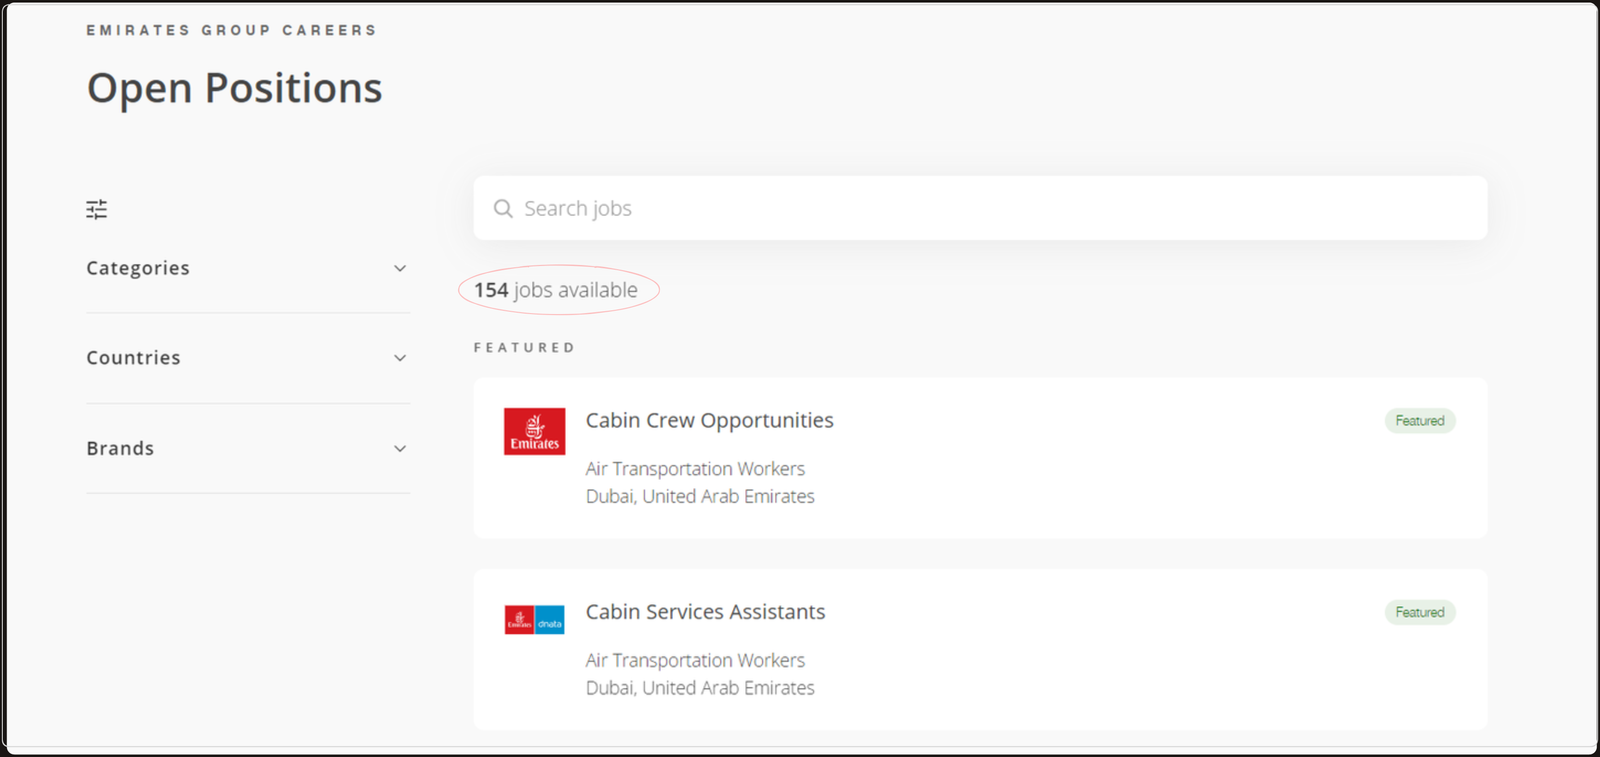Click Air Transportation Workers under Cabin Crew Opportunities

(695, 469)
